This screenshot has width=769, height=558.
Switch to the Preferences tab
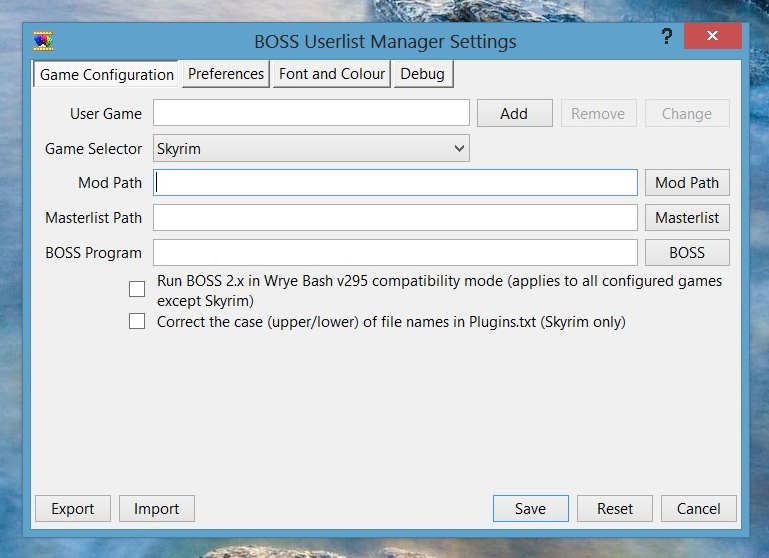[x=226, y=74]
